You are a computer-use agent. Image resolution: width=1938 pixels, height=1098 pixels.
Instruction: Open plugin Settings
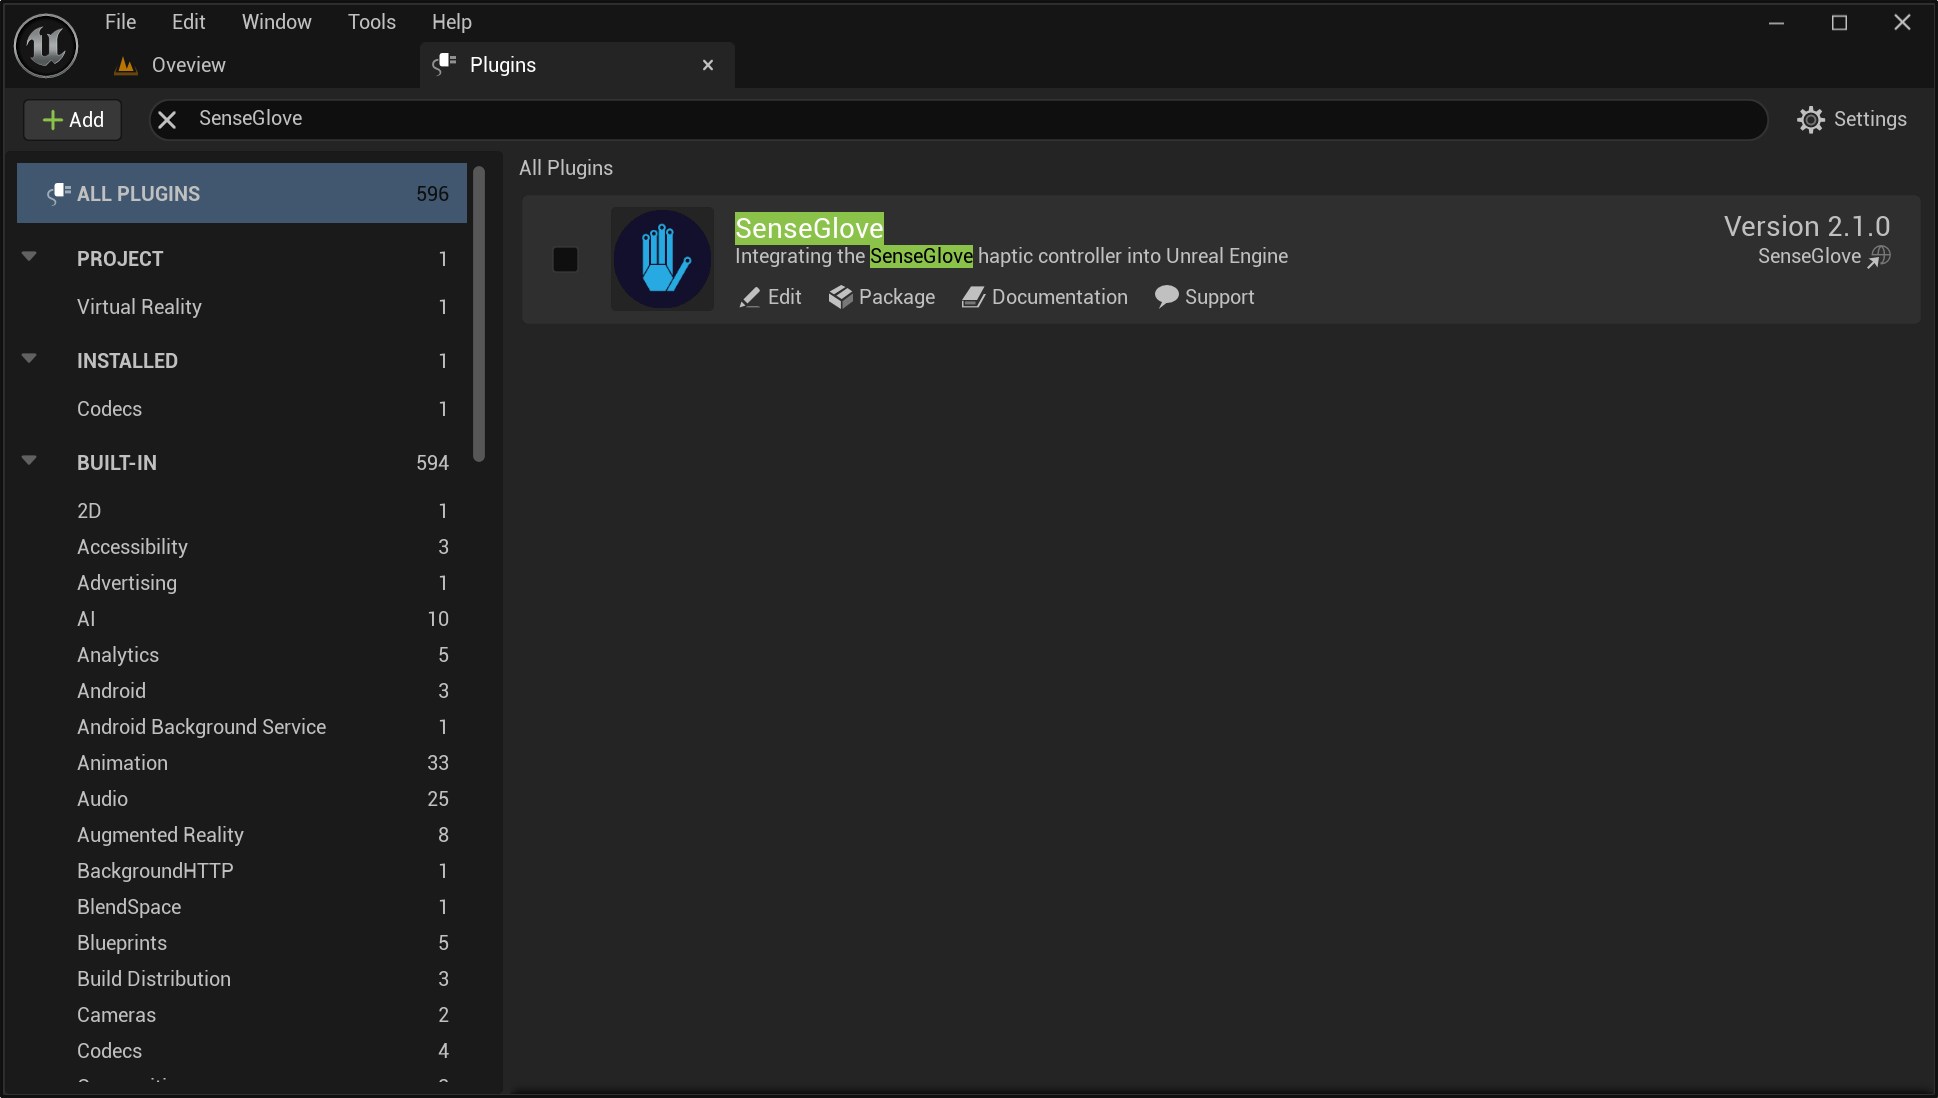(1852, 119)
